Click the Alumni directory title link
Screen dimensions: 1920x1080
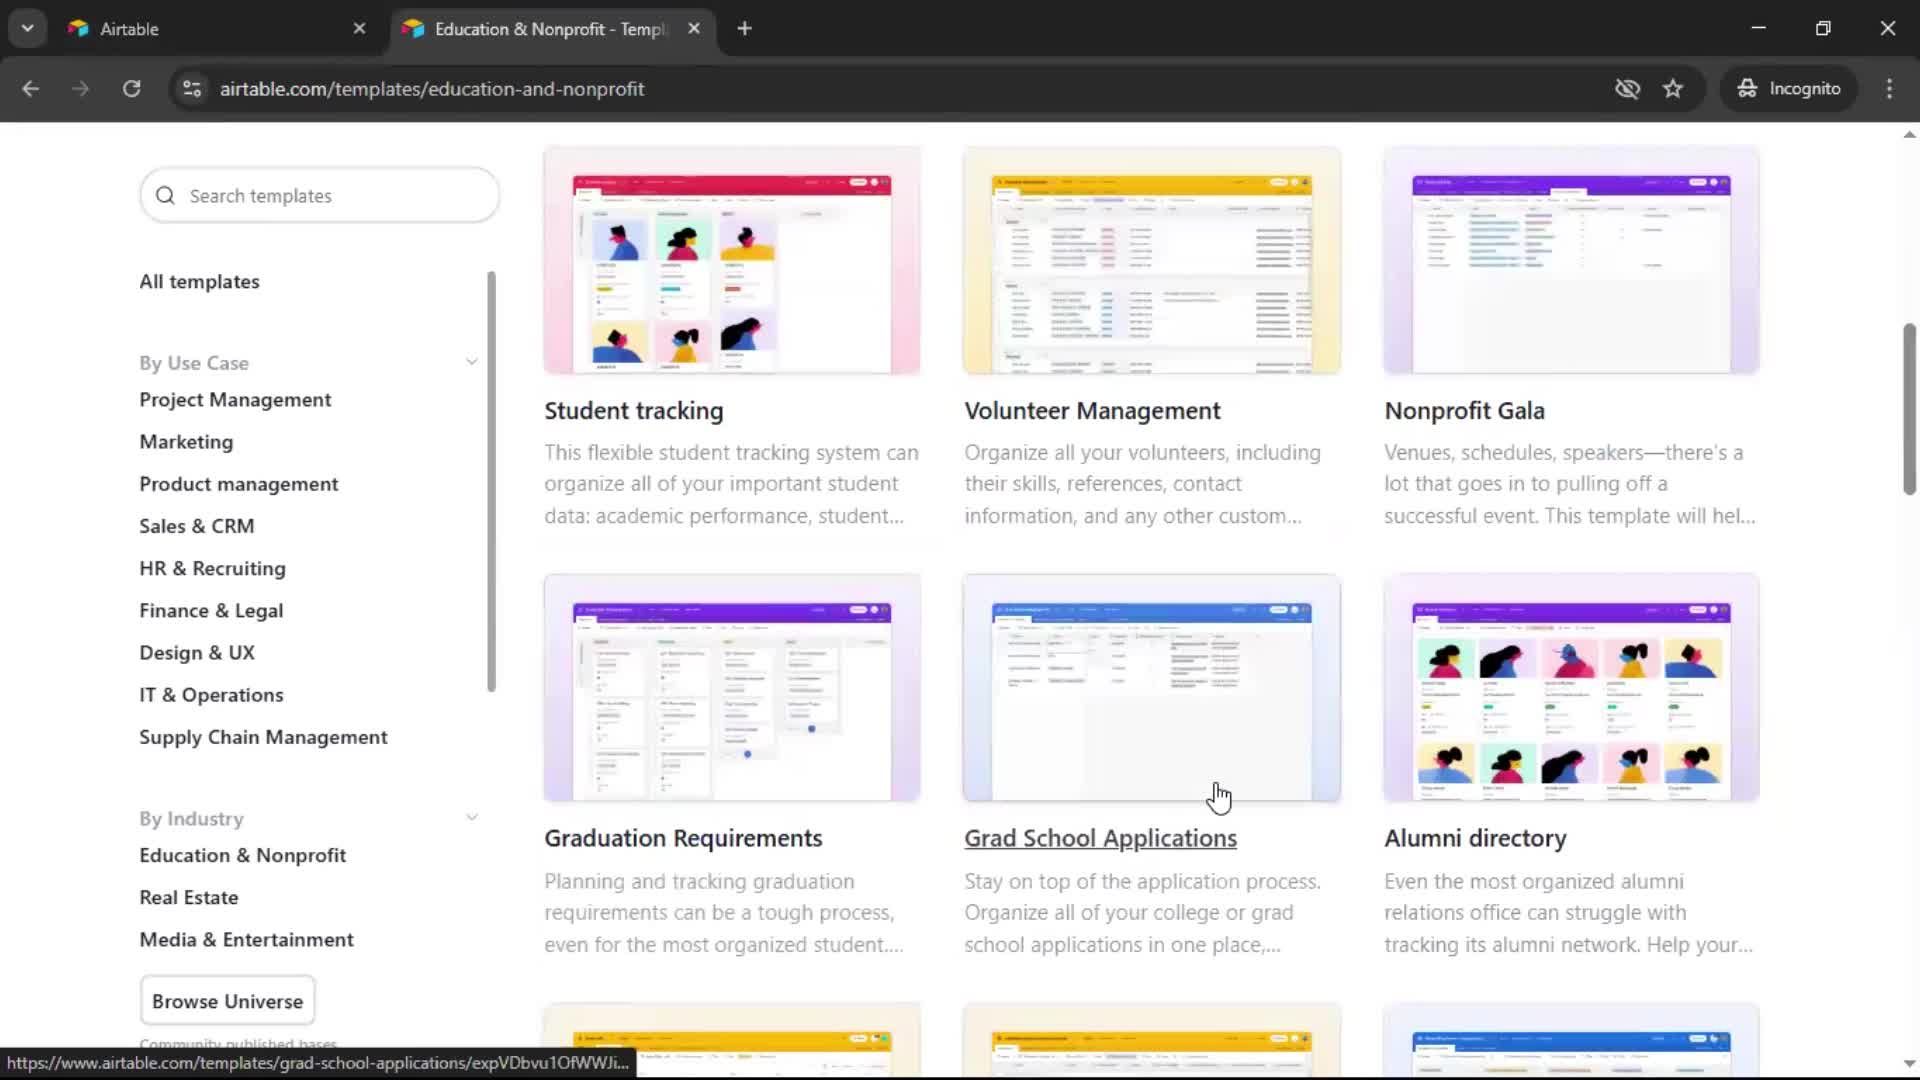click(x=1475, y=838)
